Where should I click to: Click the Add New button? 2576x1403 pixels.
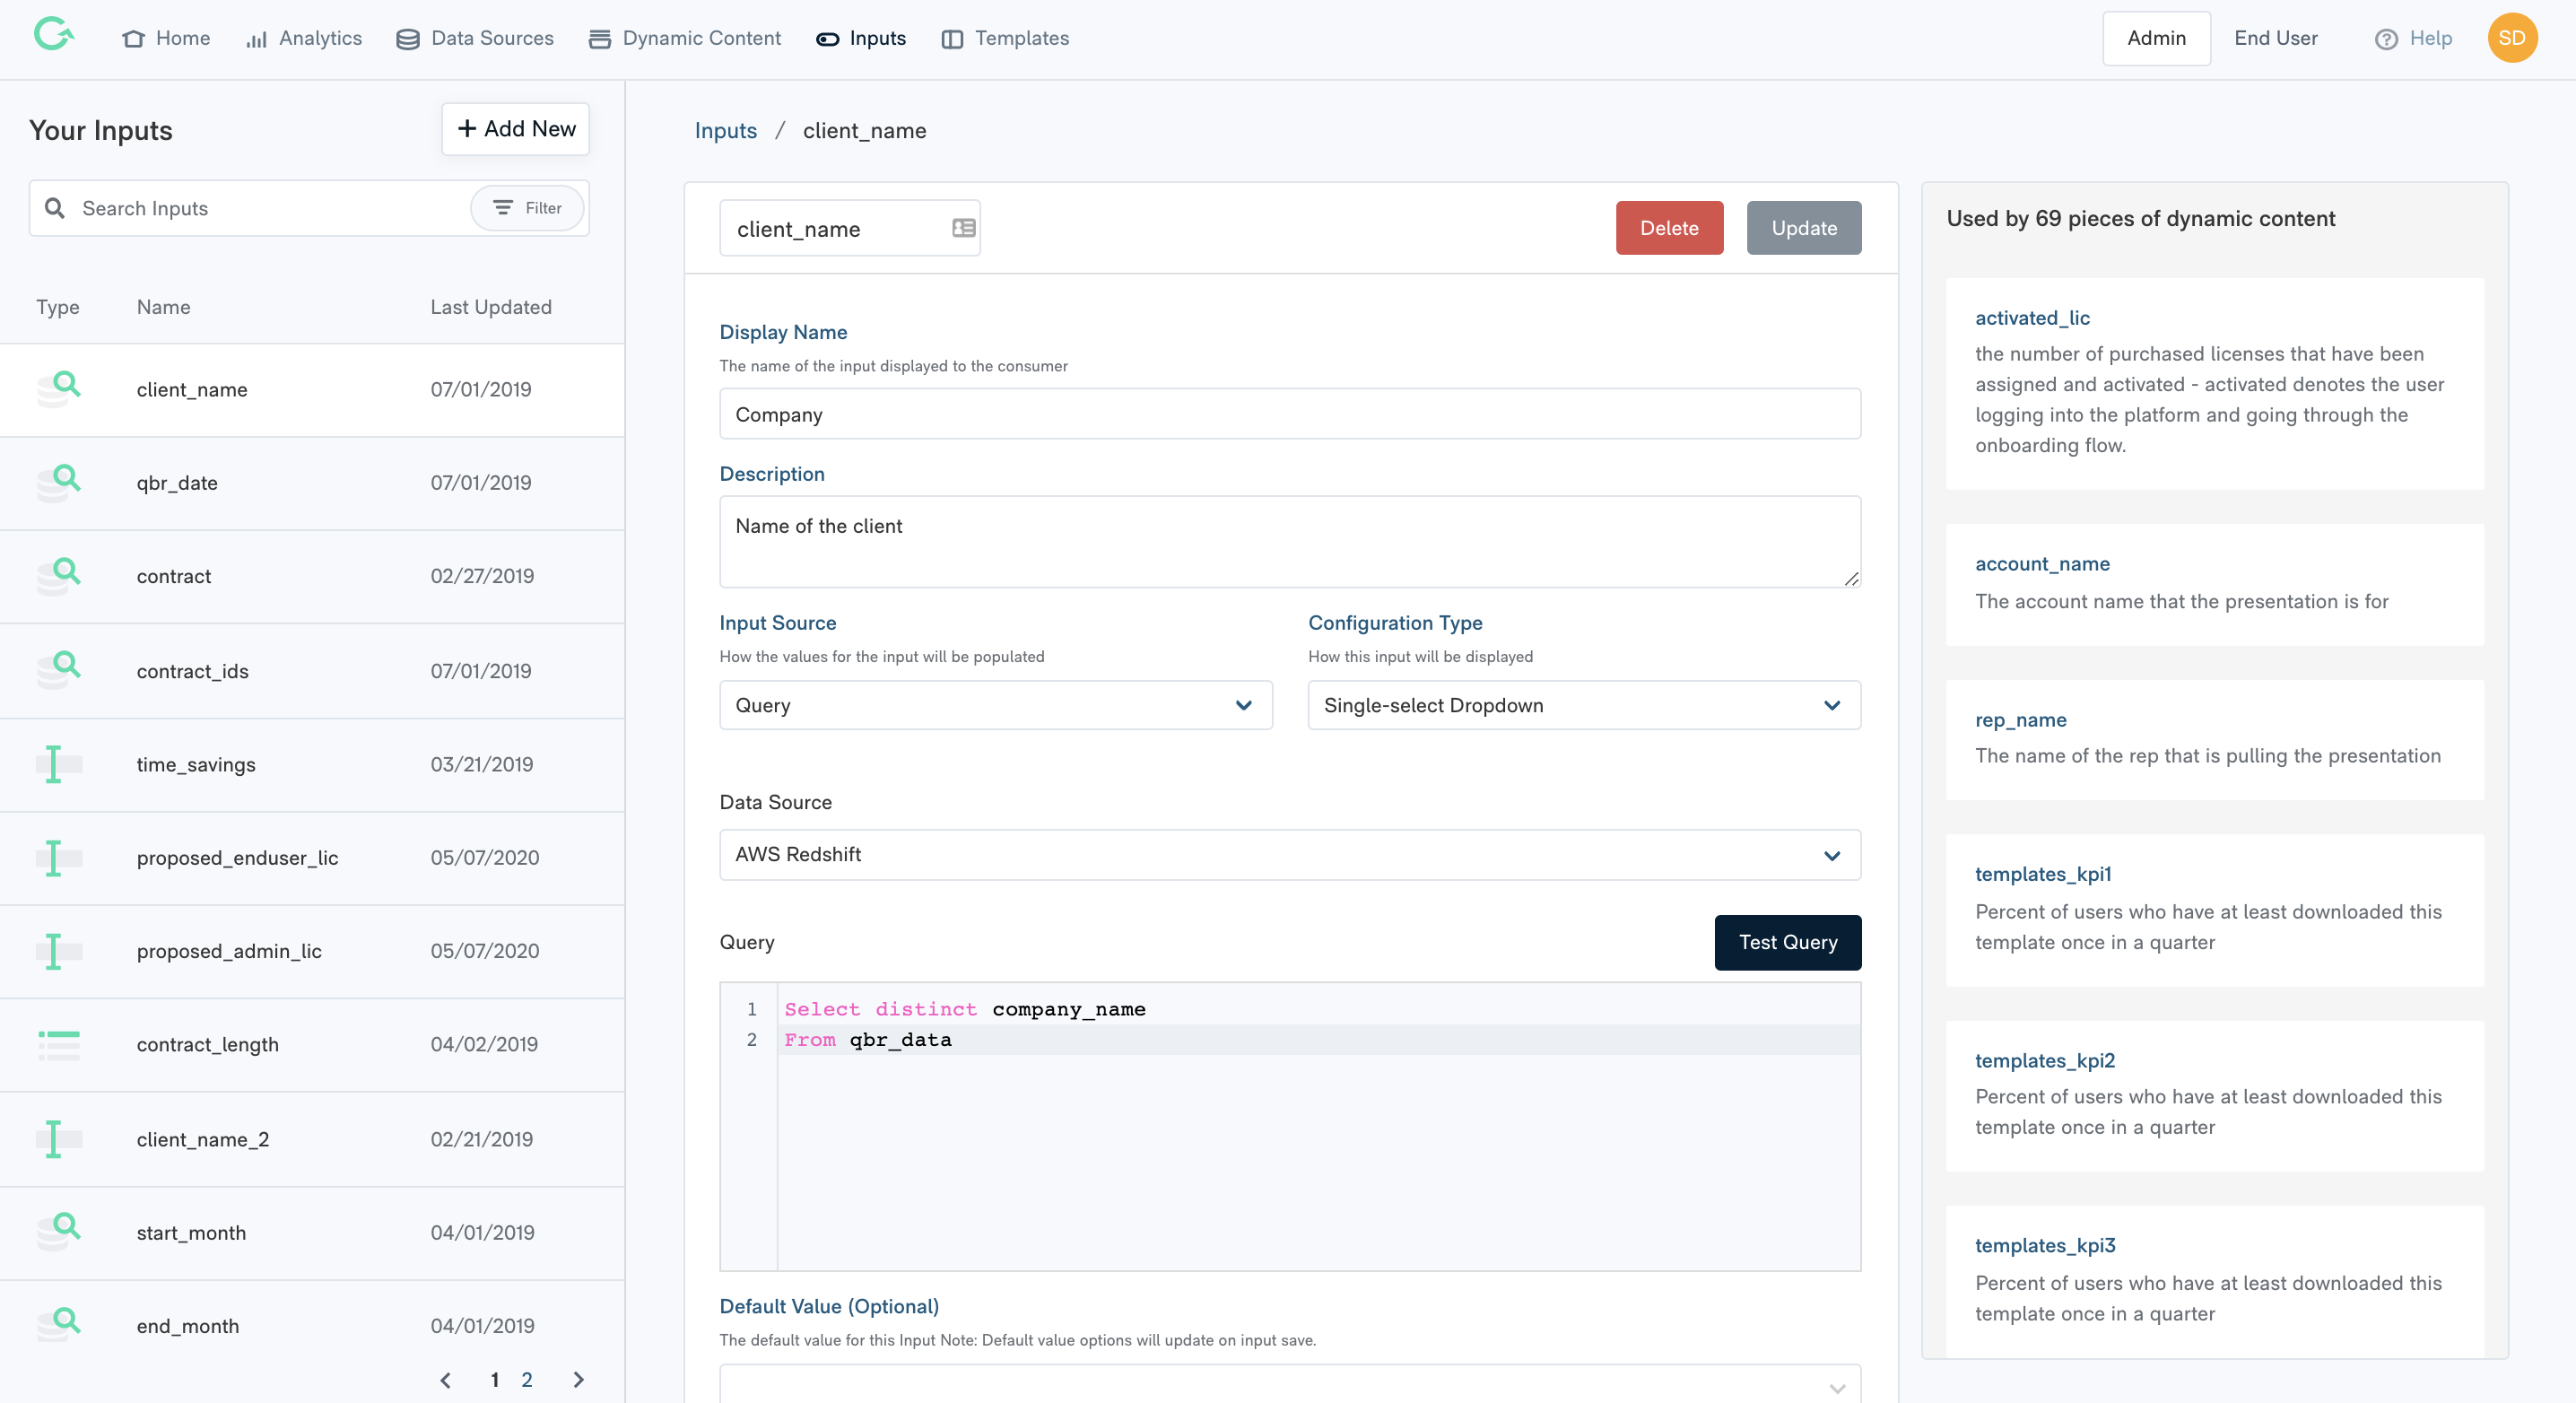516,129
